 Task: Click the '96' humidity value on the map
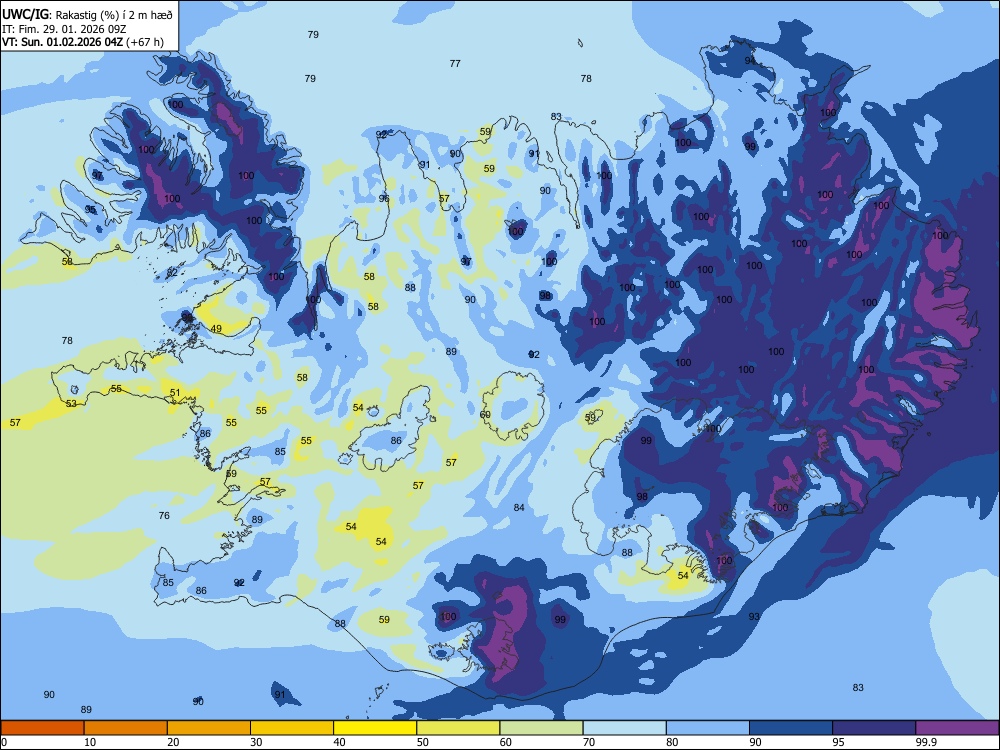[x=384, y=199]
